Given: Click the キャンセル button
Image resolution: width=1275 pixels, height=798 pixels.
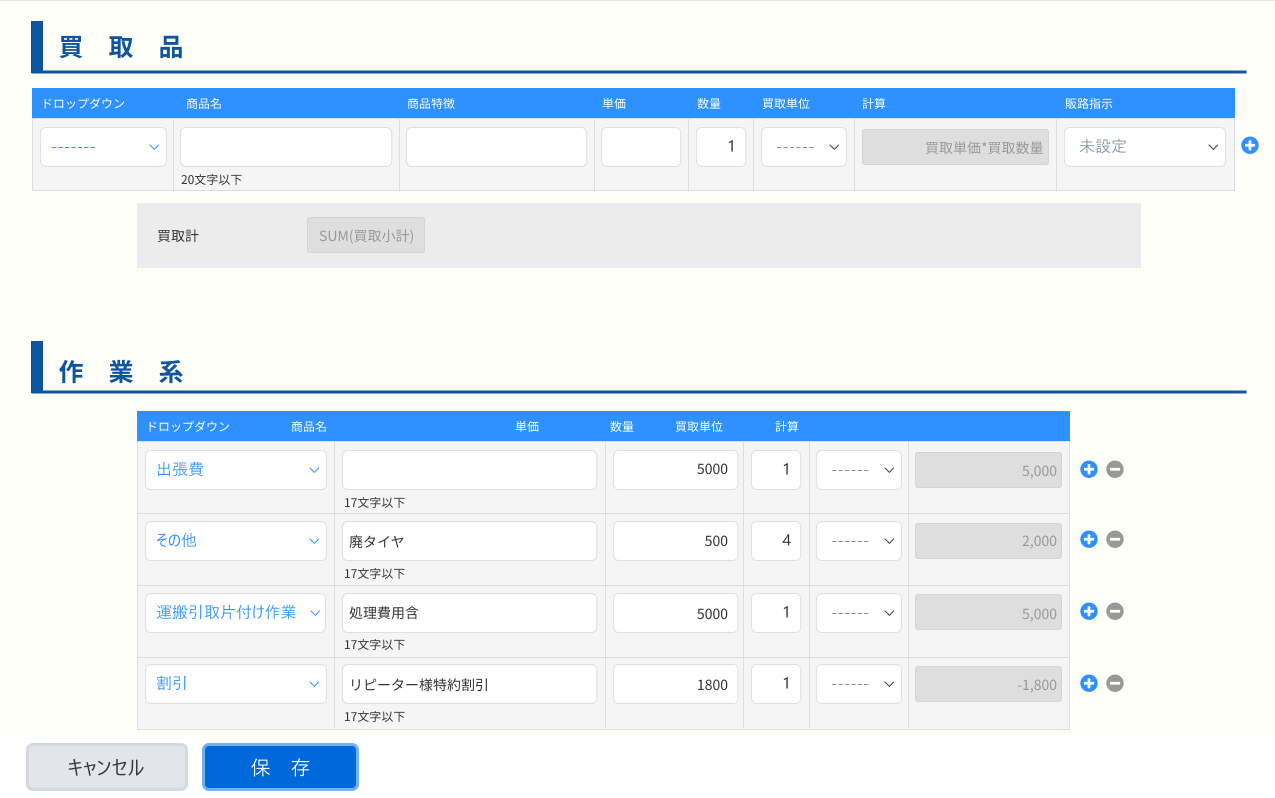Looking at the screenshot, I should pyautogui.click(x=106, y=767).
